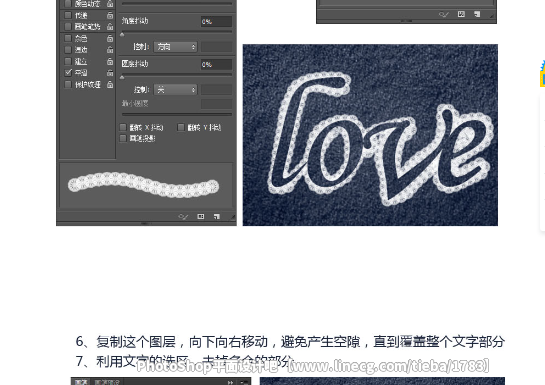Viewport: 545px width, 385px height.
Task: Open the angle jitter Control dropdown set to 方向
Action: coord(176,47)
